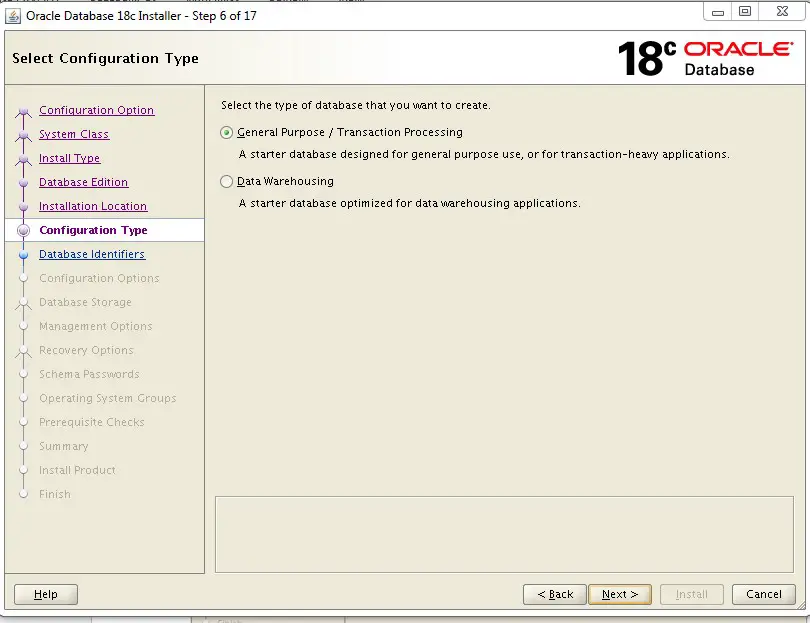Choose the Data Warehousing radio option

point(226,182)
